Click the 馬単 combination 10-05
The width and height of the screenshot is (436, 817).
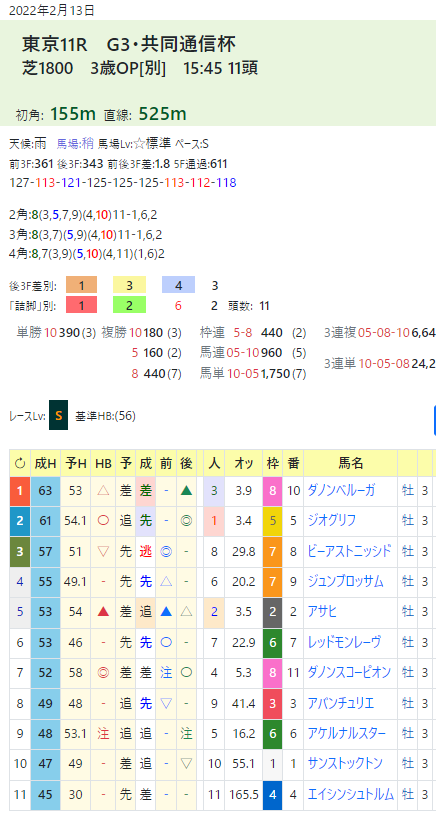pyautogui.click(x=242, y=373)
